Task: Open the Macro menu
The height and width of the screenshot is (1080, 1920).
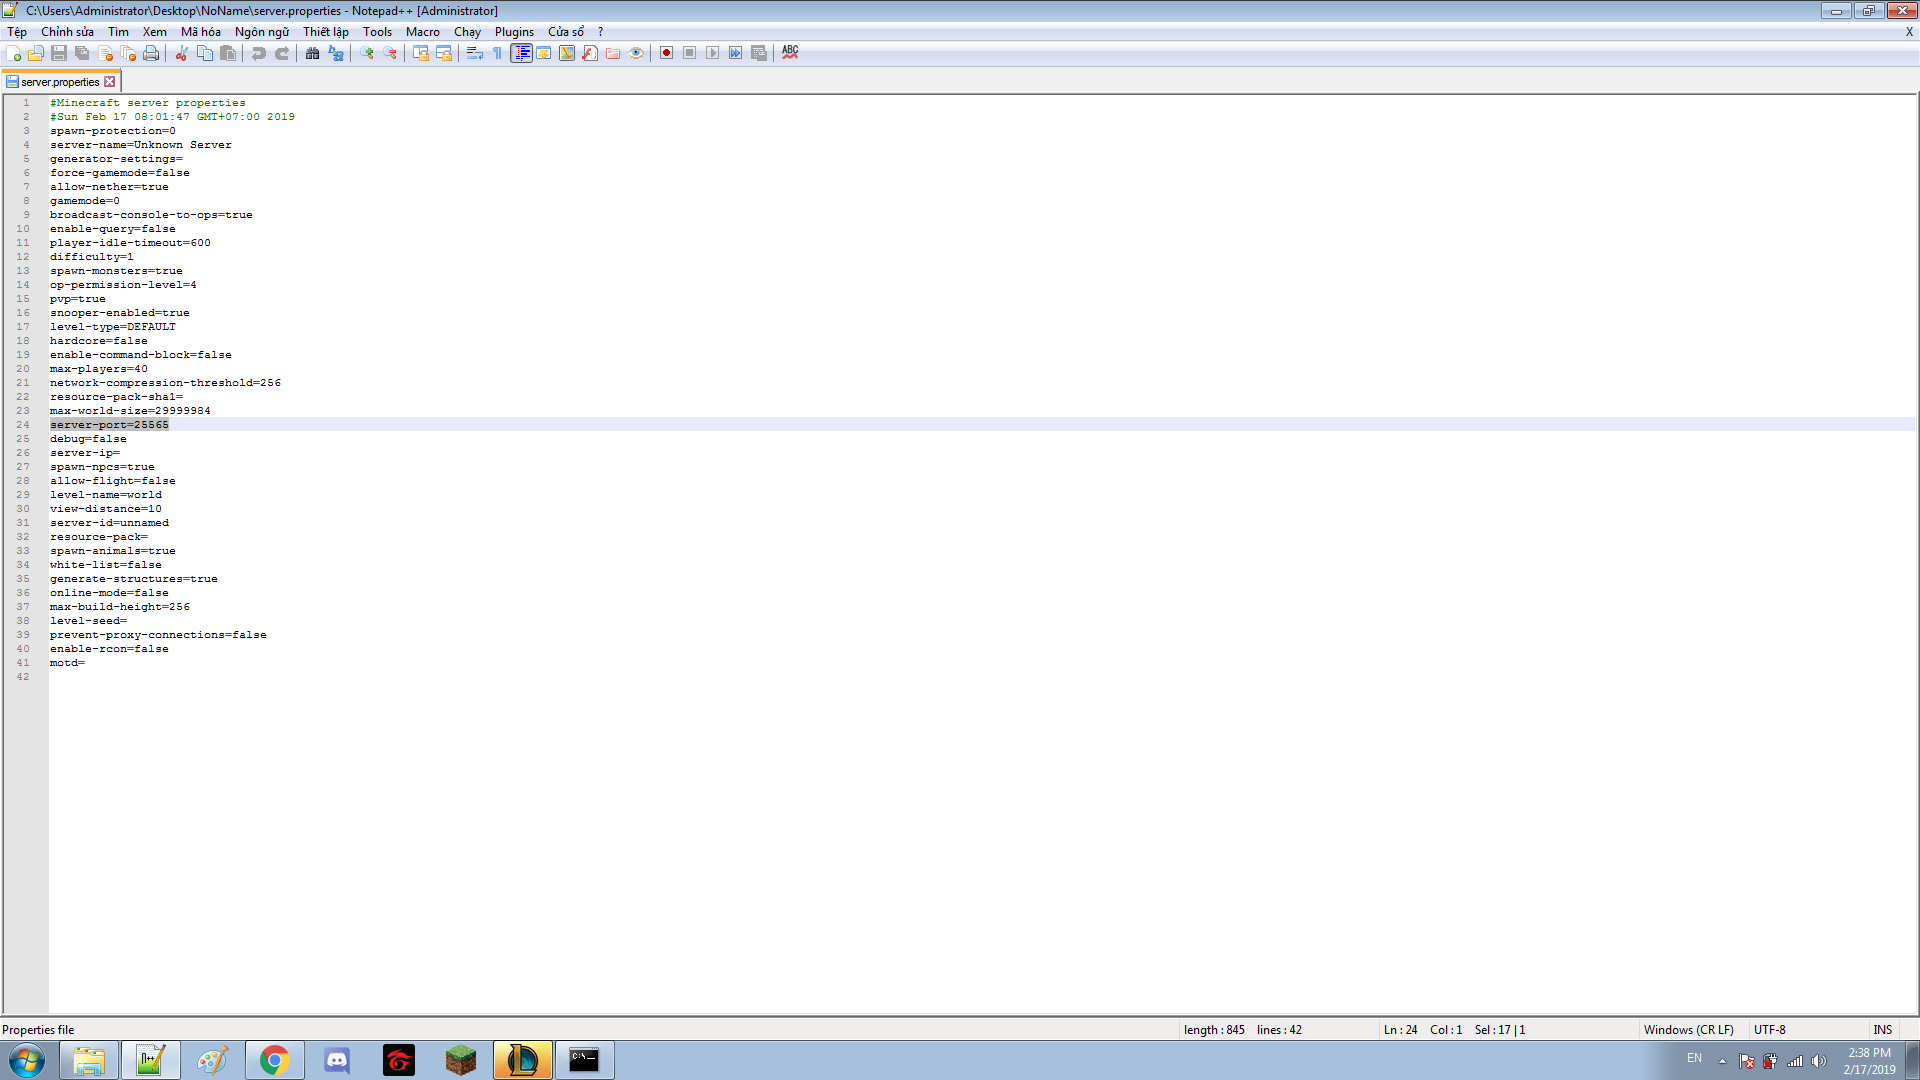Action: [x=422, y=32]
